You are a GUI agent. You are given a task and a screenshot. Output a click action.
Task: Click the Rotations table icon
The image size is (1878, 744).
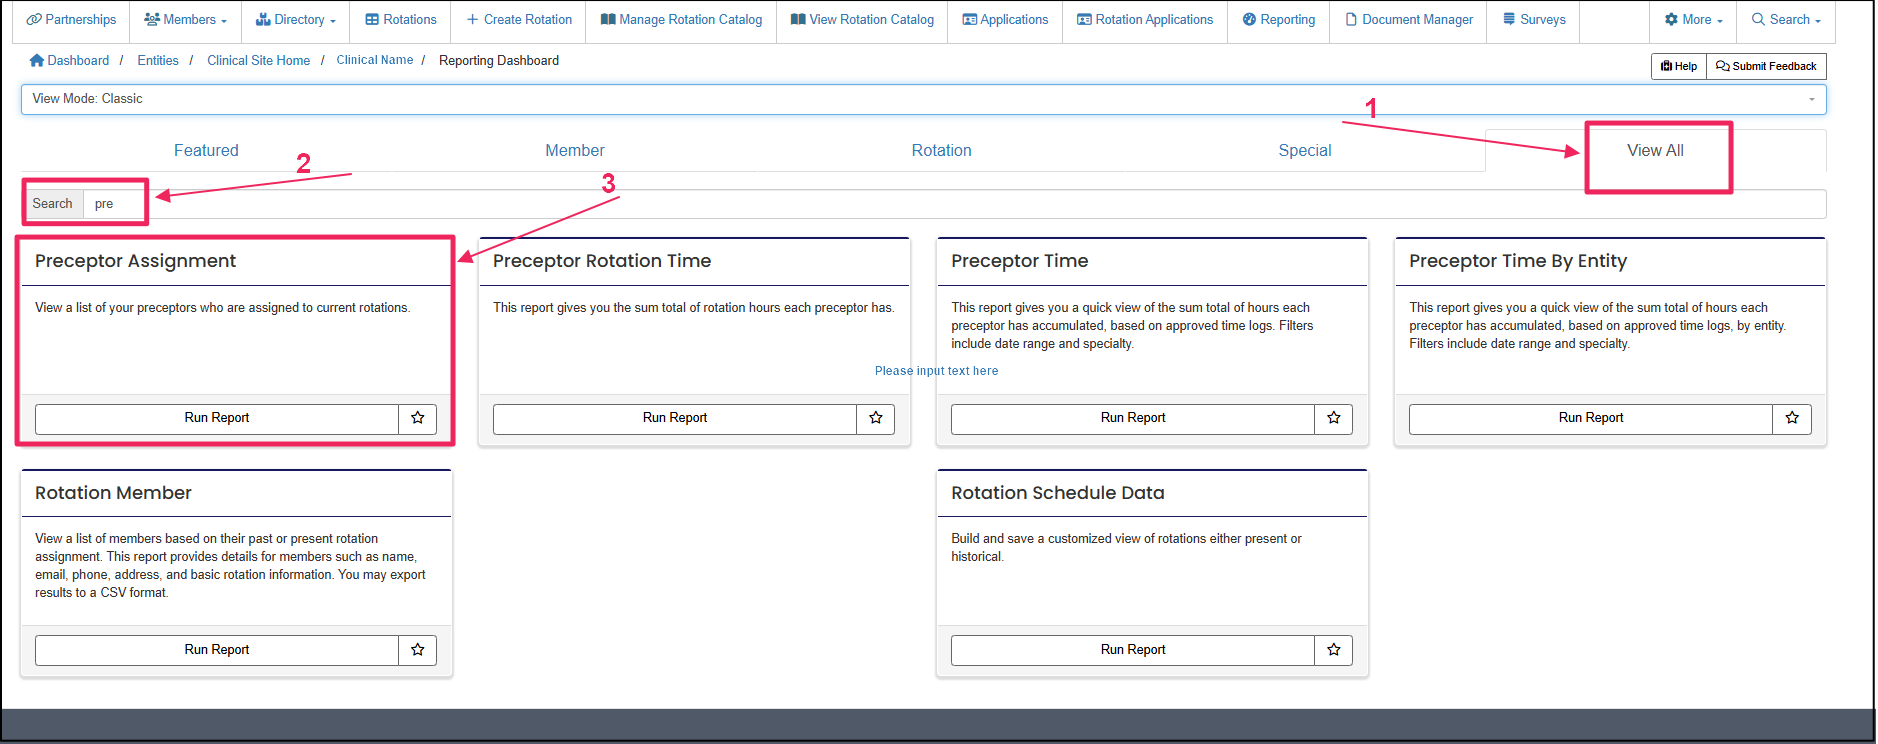[372, 19]
